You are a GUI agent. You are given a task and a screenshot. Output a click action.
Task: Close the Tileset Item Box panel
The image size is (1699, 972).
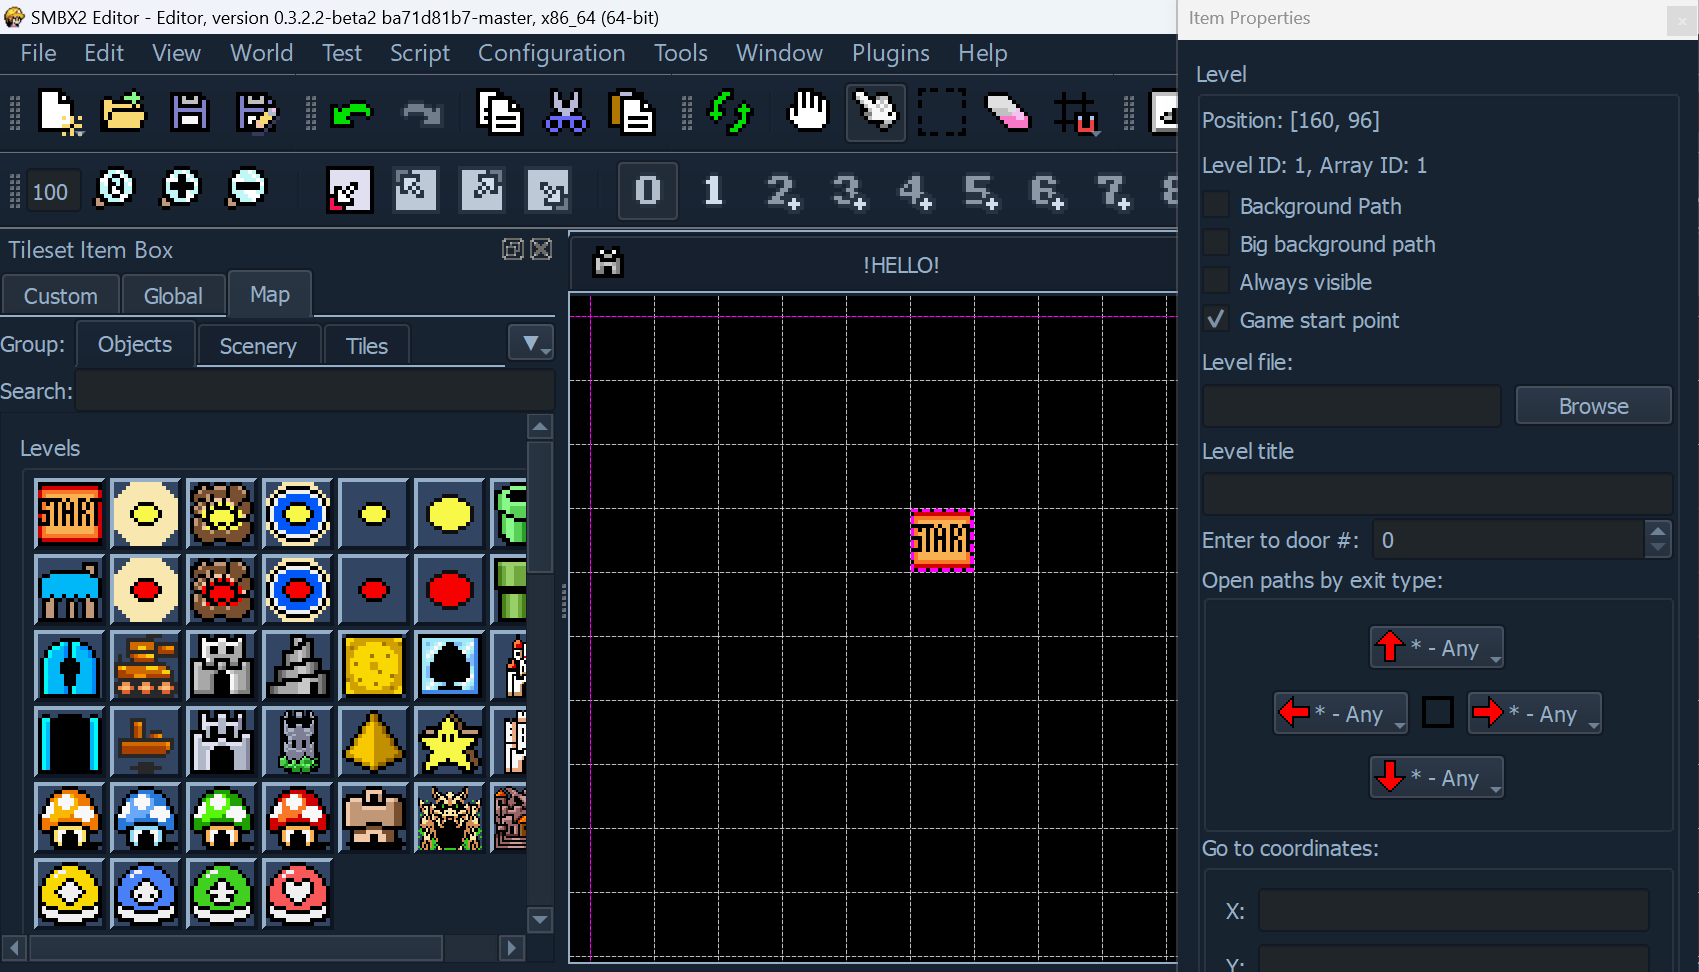click(x=541, y=249)
